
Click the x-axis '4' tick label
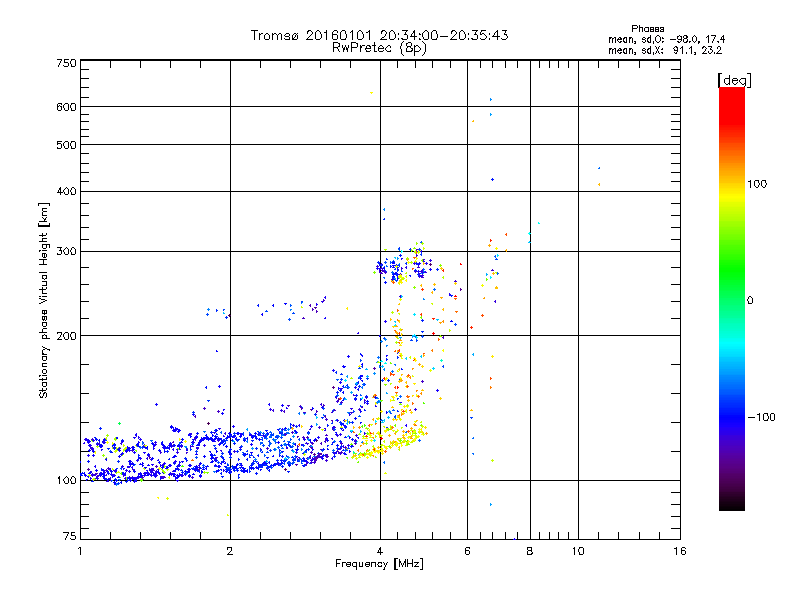(380, 551)
